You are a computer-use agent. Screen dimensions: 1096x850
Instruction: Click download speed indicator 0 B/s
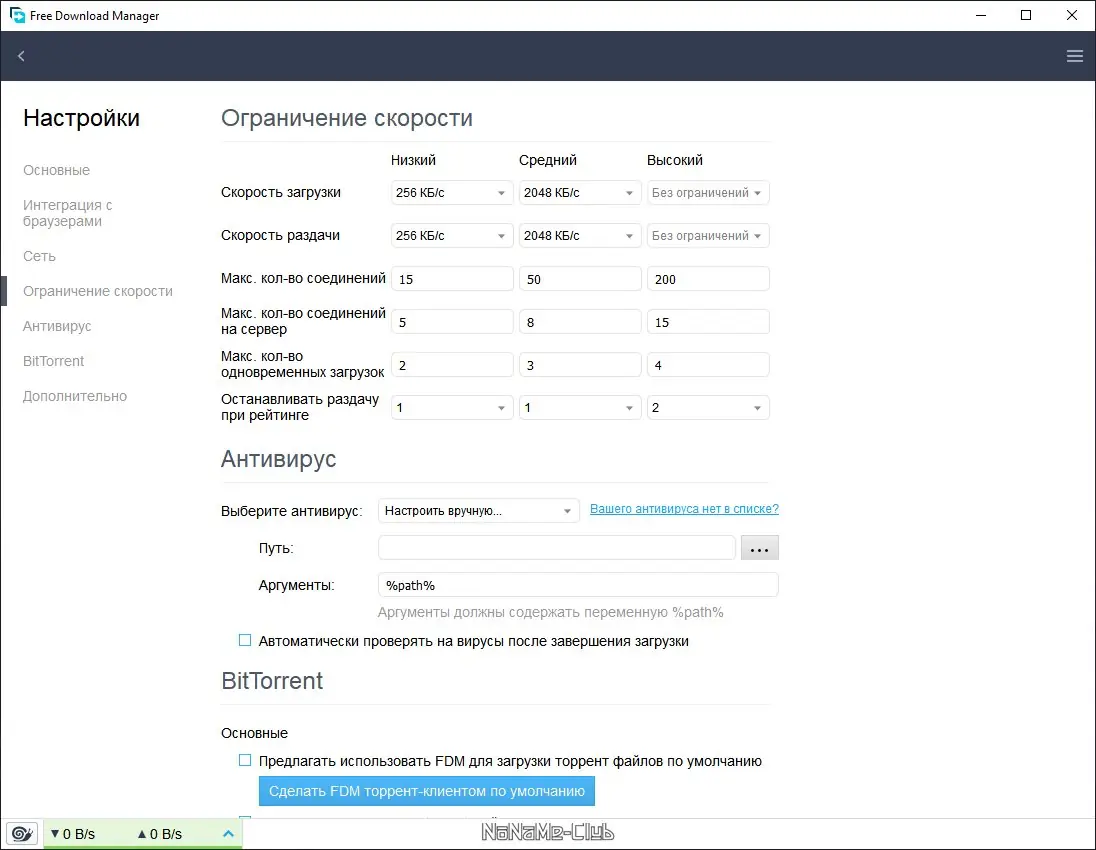pyautogui.click(x=73, y=834)
